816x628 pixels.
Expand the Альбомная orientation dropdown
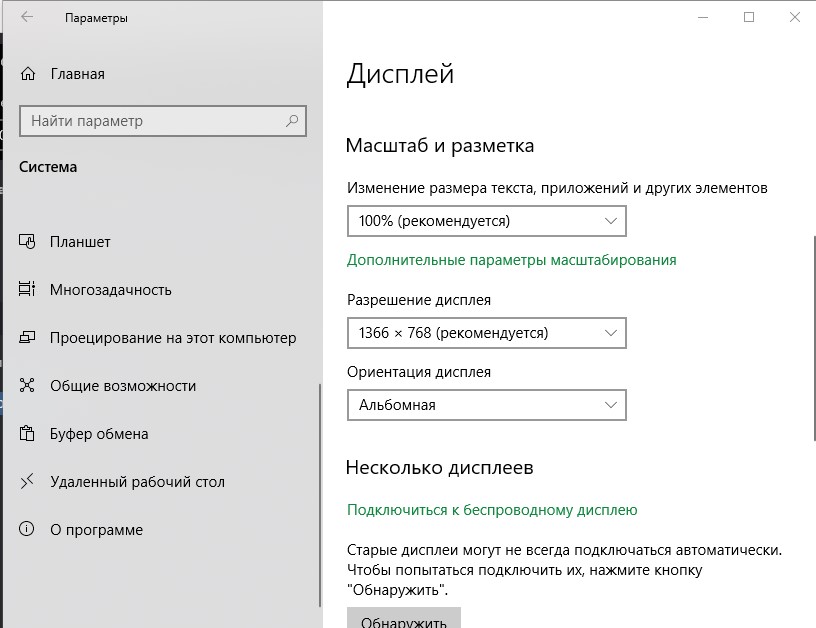tap(487, 405)
